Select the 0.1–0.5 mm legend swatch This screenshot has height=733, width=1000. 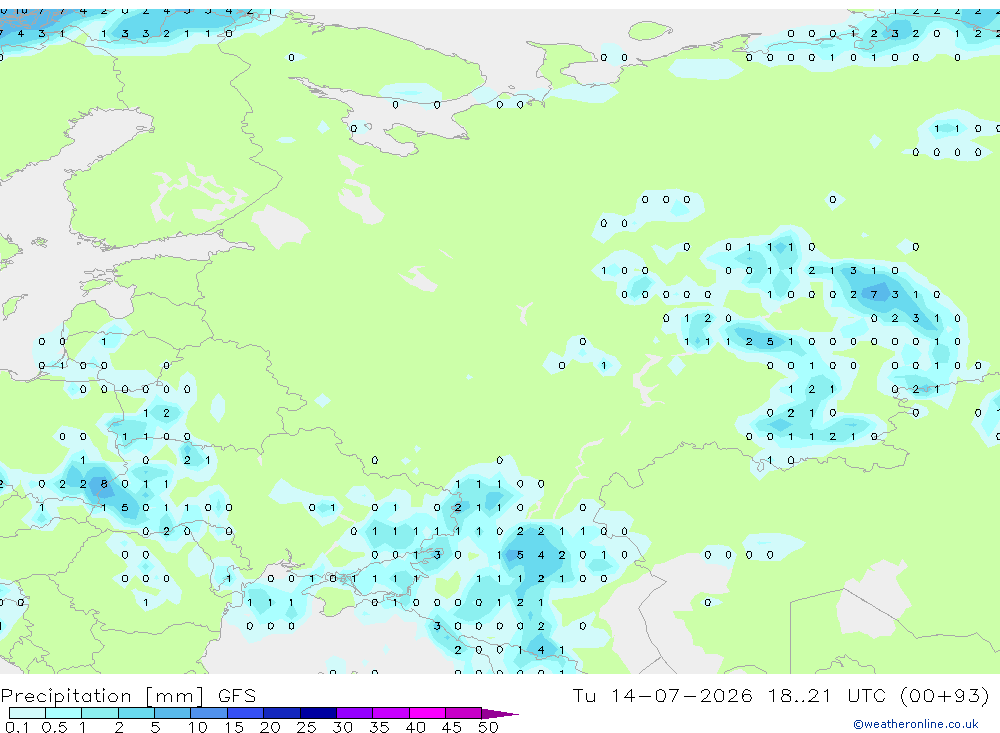27,713
